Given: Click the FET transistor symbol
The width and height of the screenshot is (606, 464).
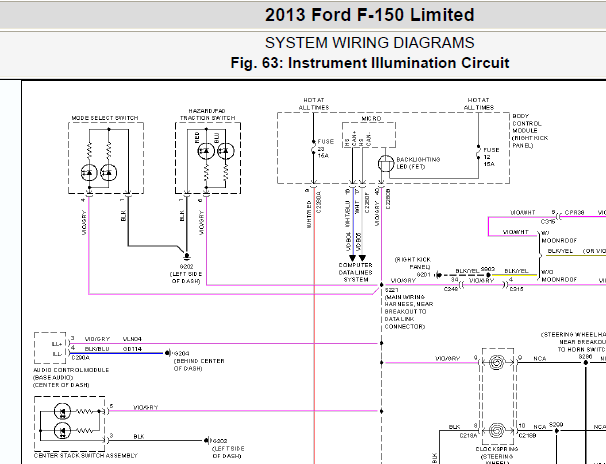Looking at the screenshot, I should 386,164.
